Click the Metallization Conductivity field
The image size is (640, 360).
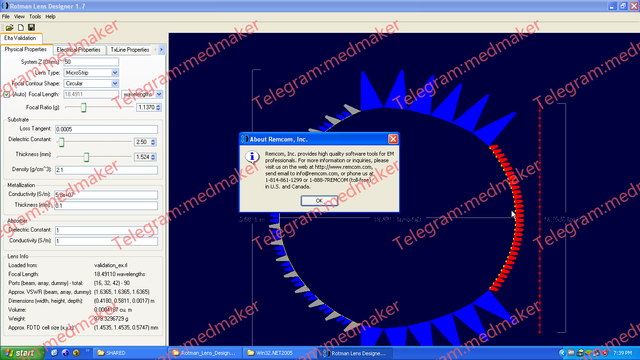106,195
